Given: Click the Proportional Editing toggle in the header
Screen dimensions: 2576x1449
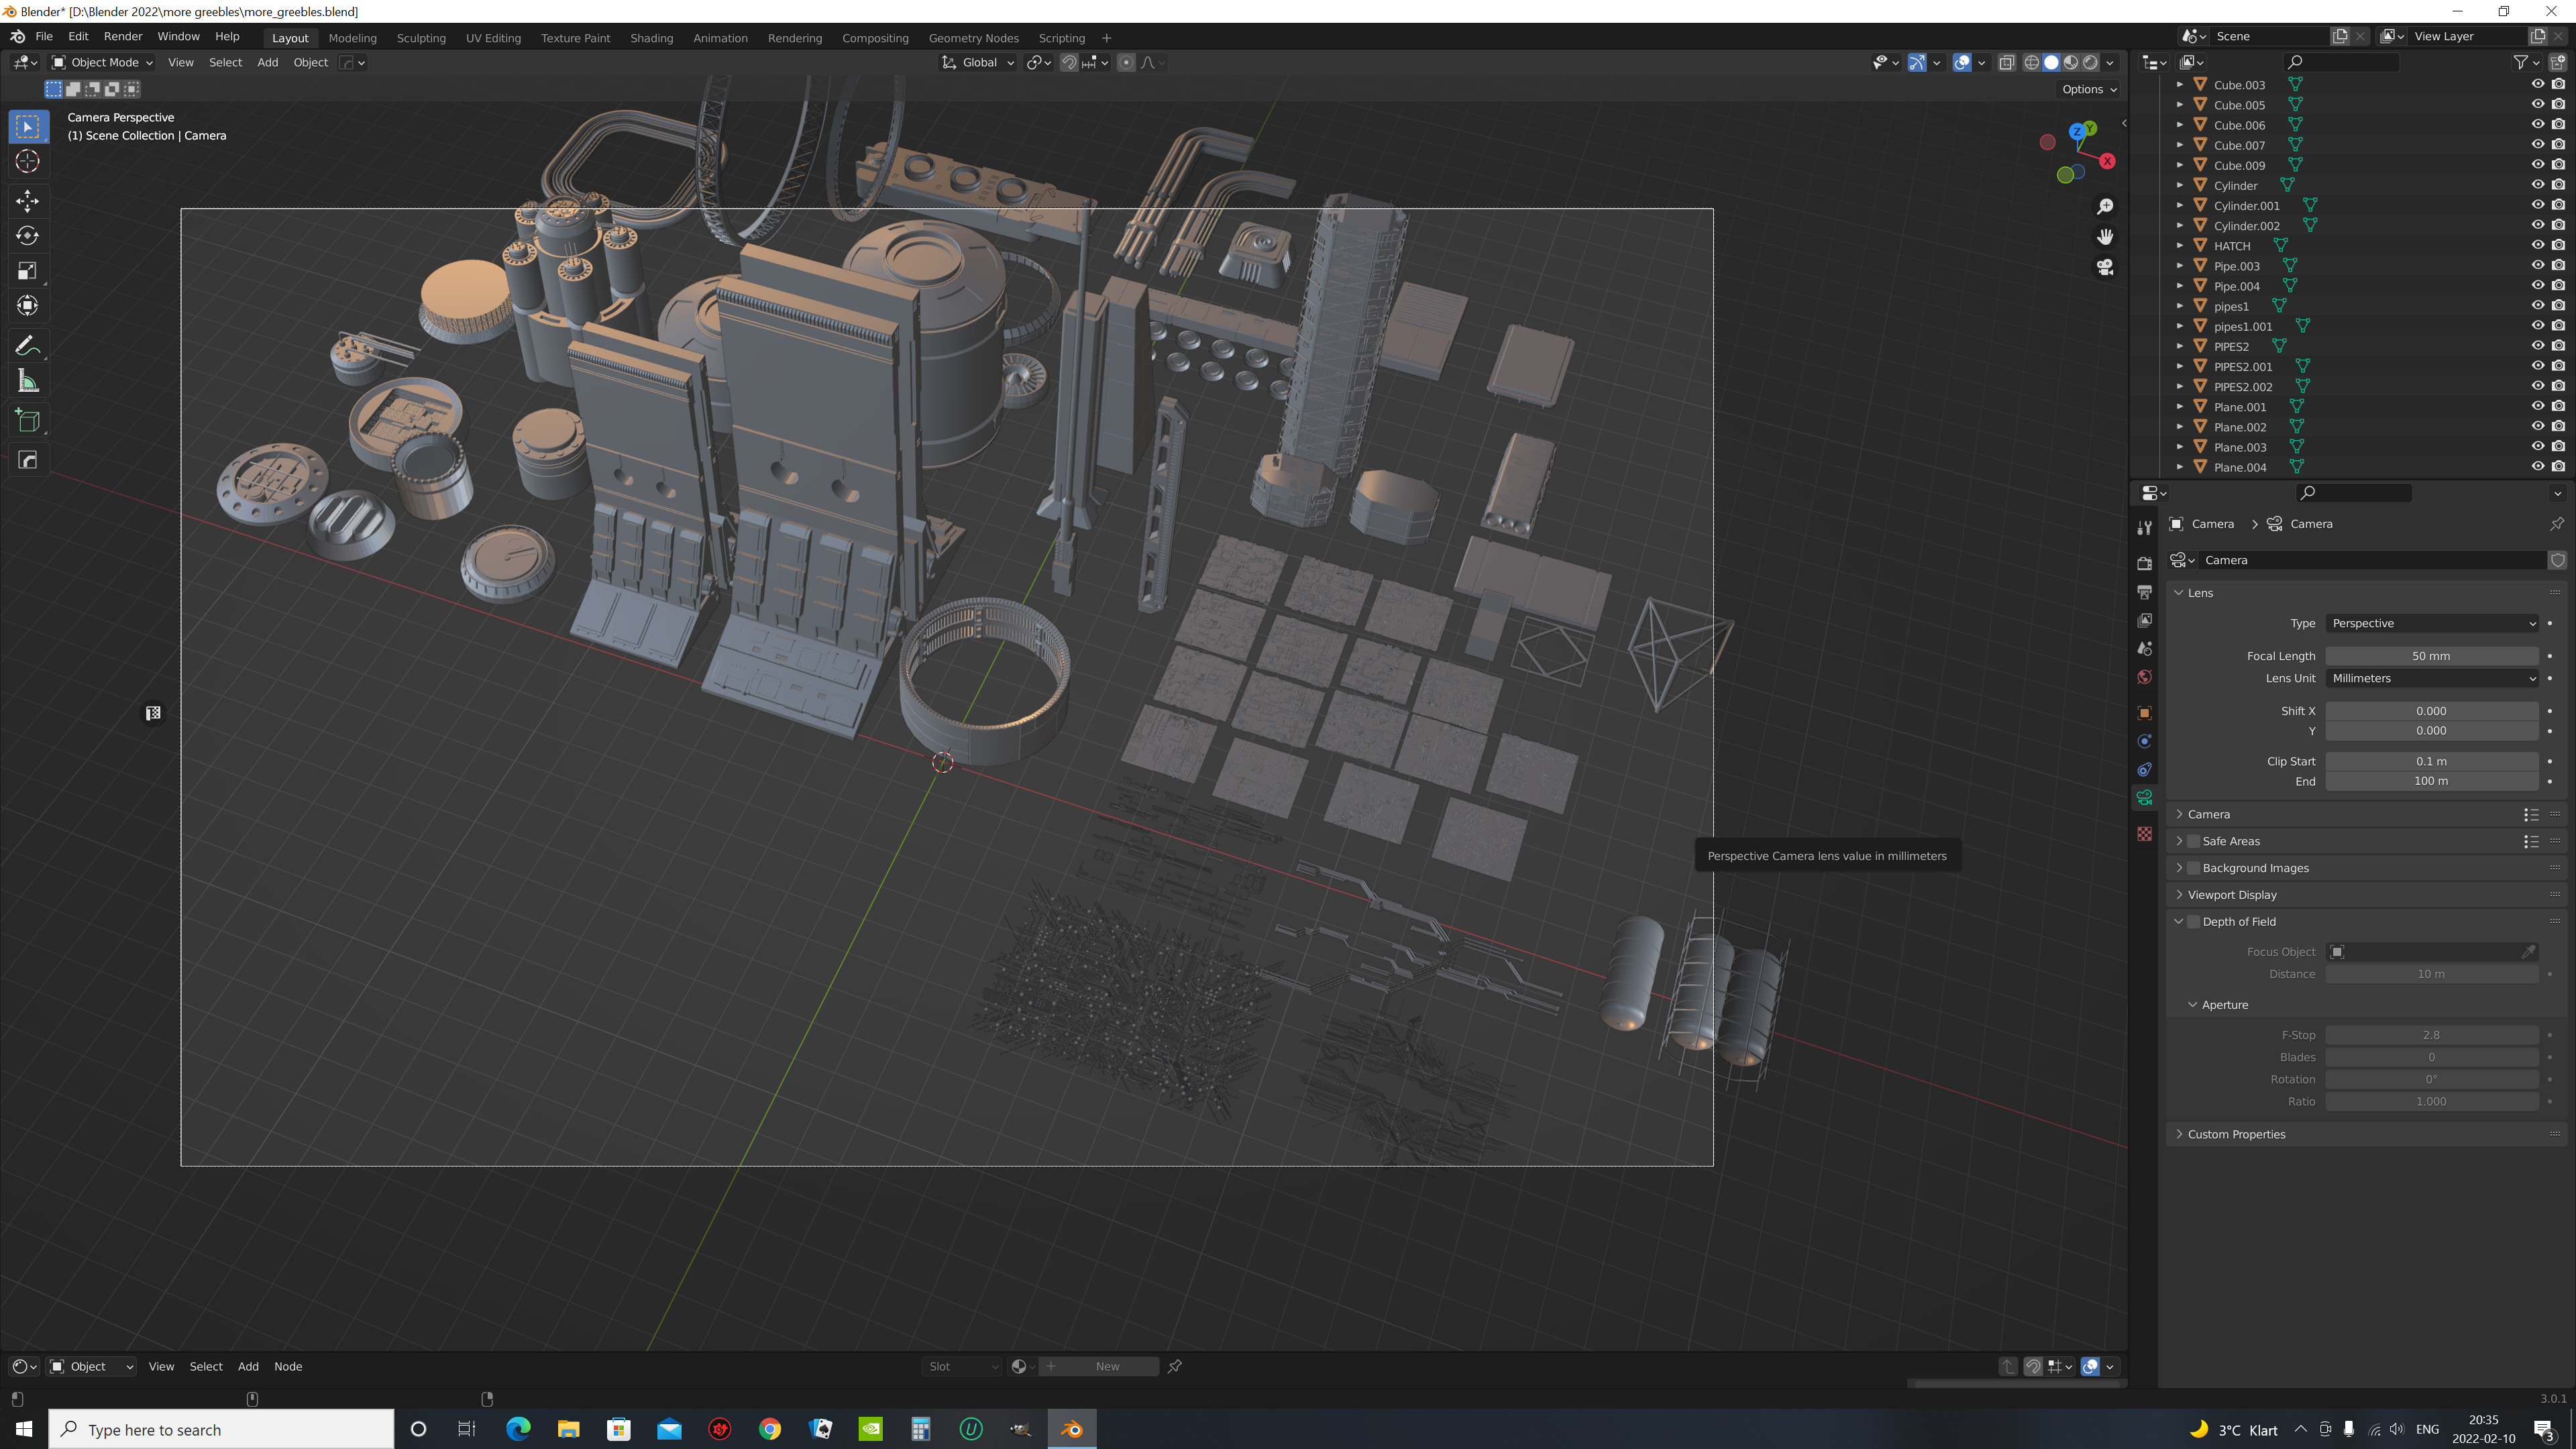Looking at the screenshot, I should 1126,62.
